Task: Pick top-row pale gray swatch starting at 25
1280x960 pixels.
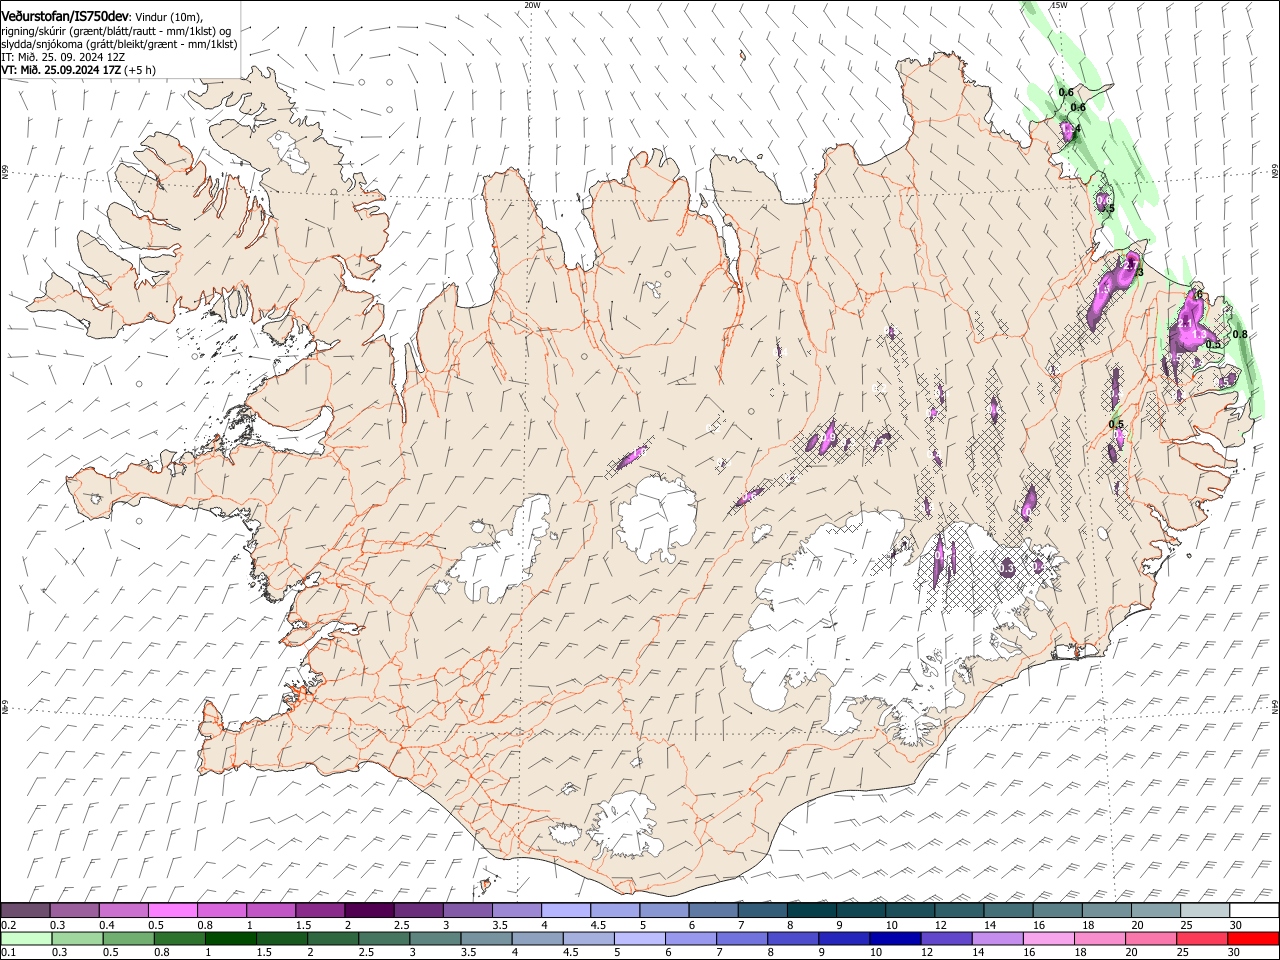Action: (1205, 911)
